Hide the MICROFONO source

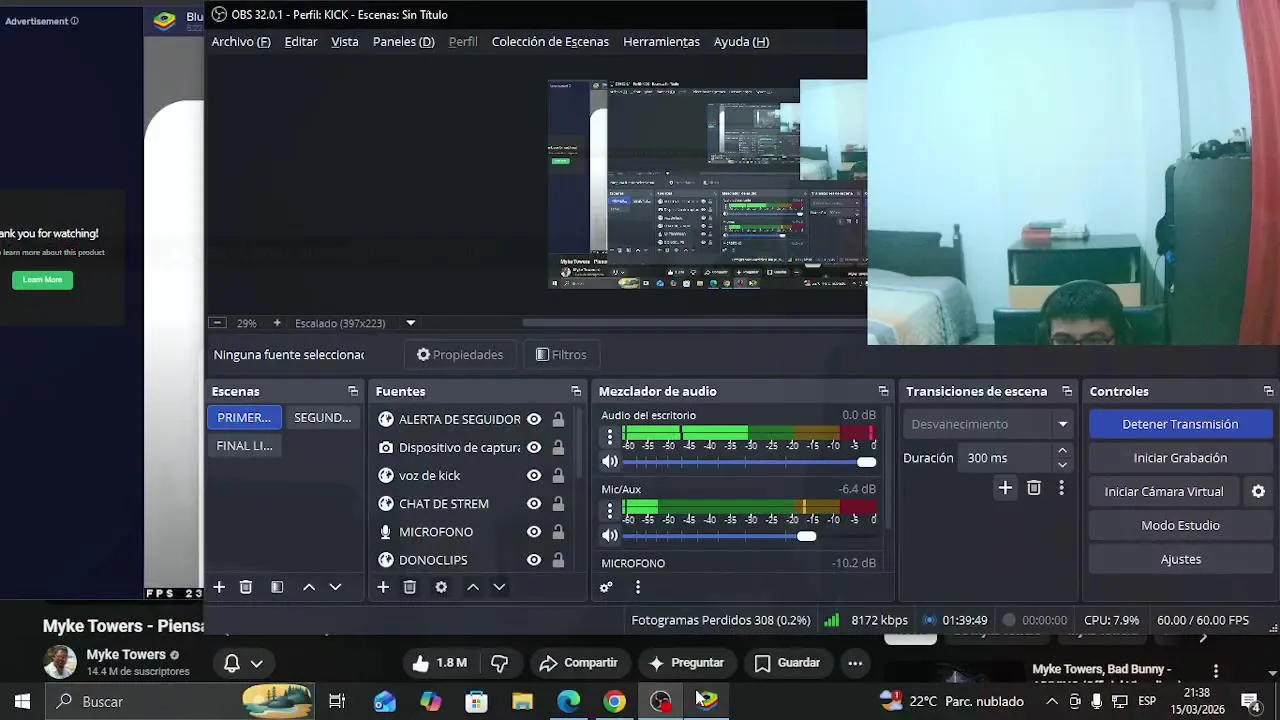(534, 531)
